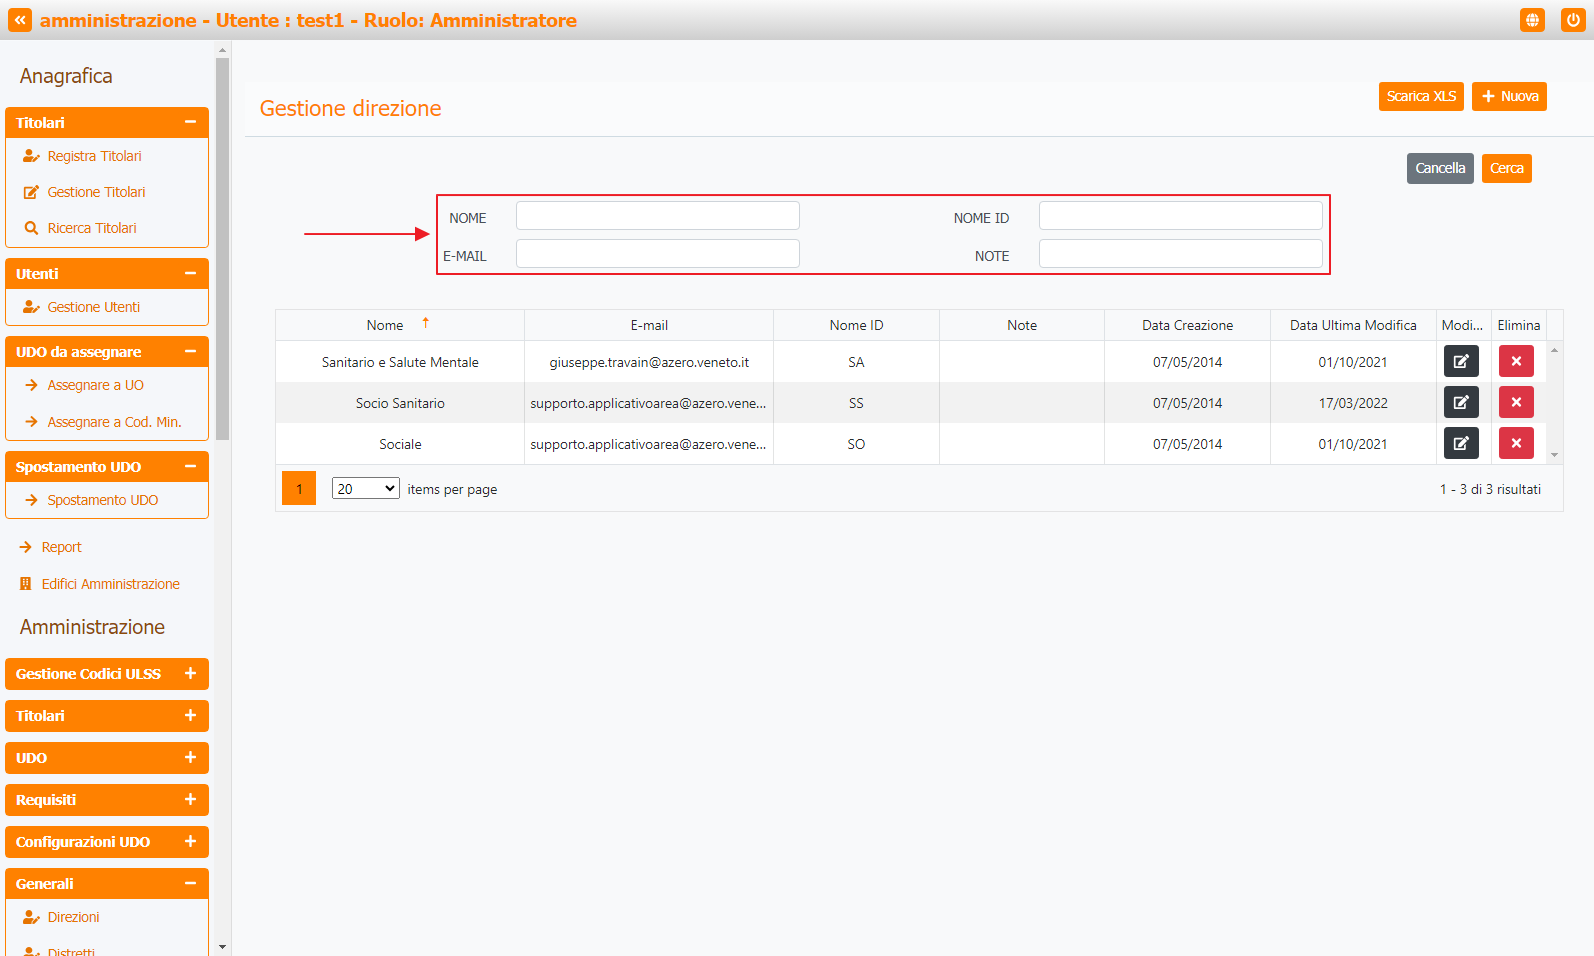
Task: Click the Nuova button
Action: pyautogui.click(x=1508, y=97)
